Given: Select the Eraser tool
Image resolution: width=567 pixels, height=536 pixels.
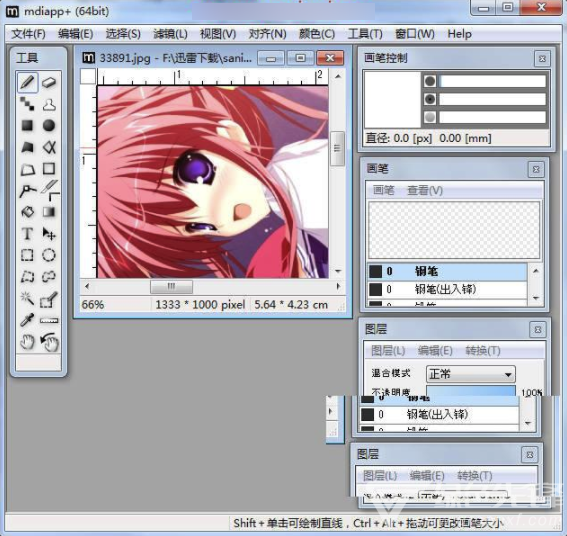Looking at the screenshot, I should tap(49, 82).
